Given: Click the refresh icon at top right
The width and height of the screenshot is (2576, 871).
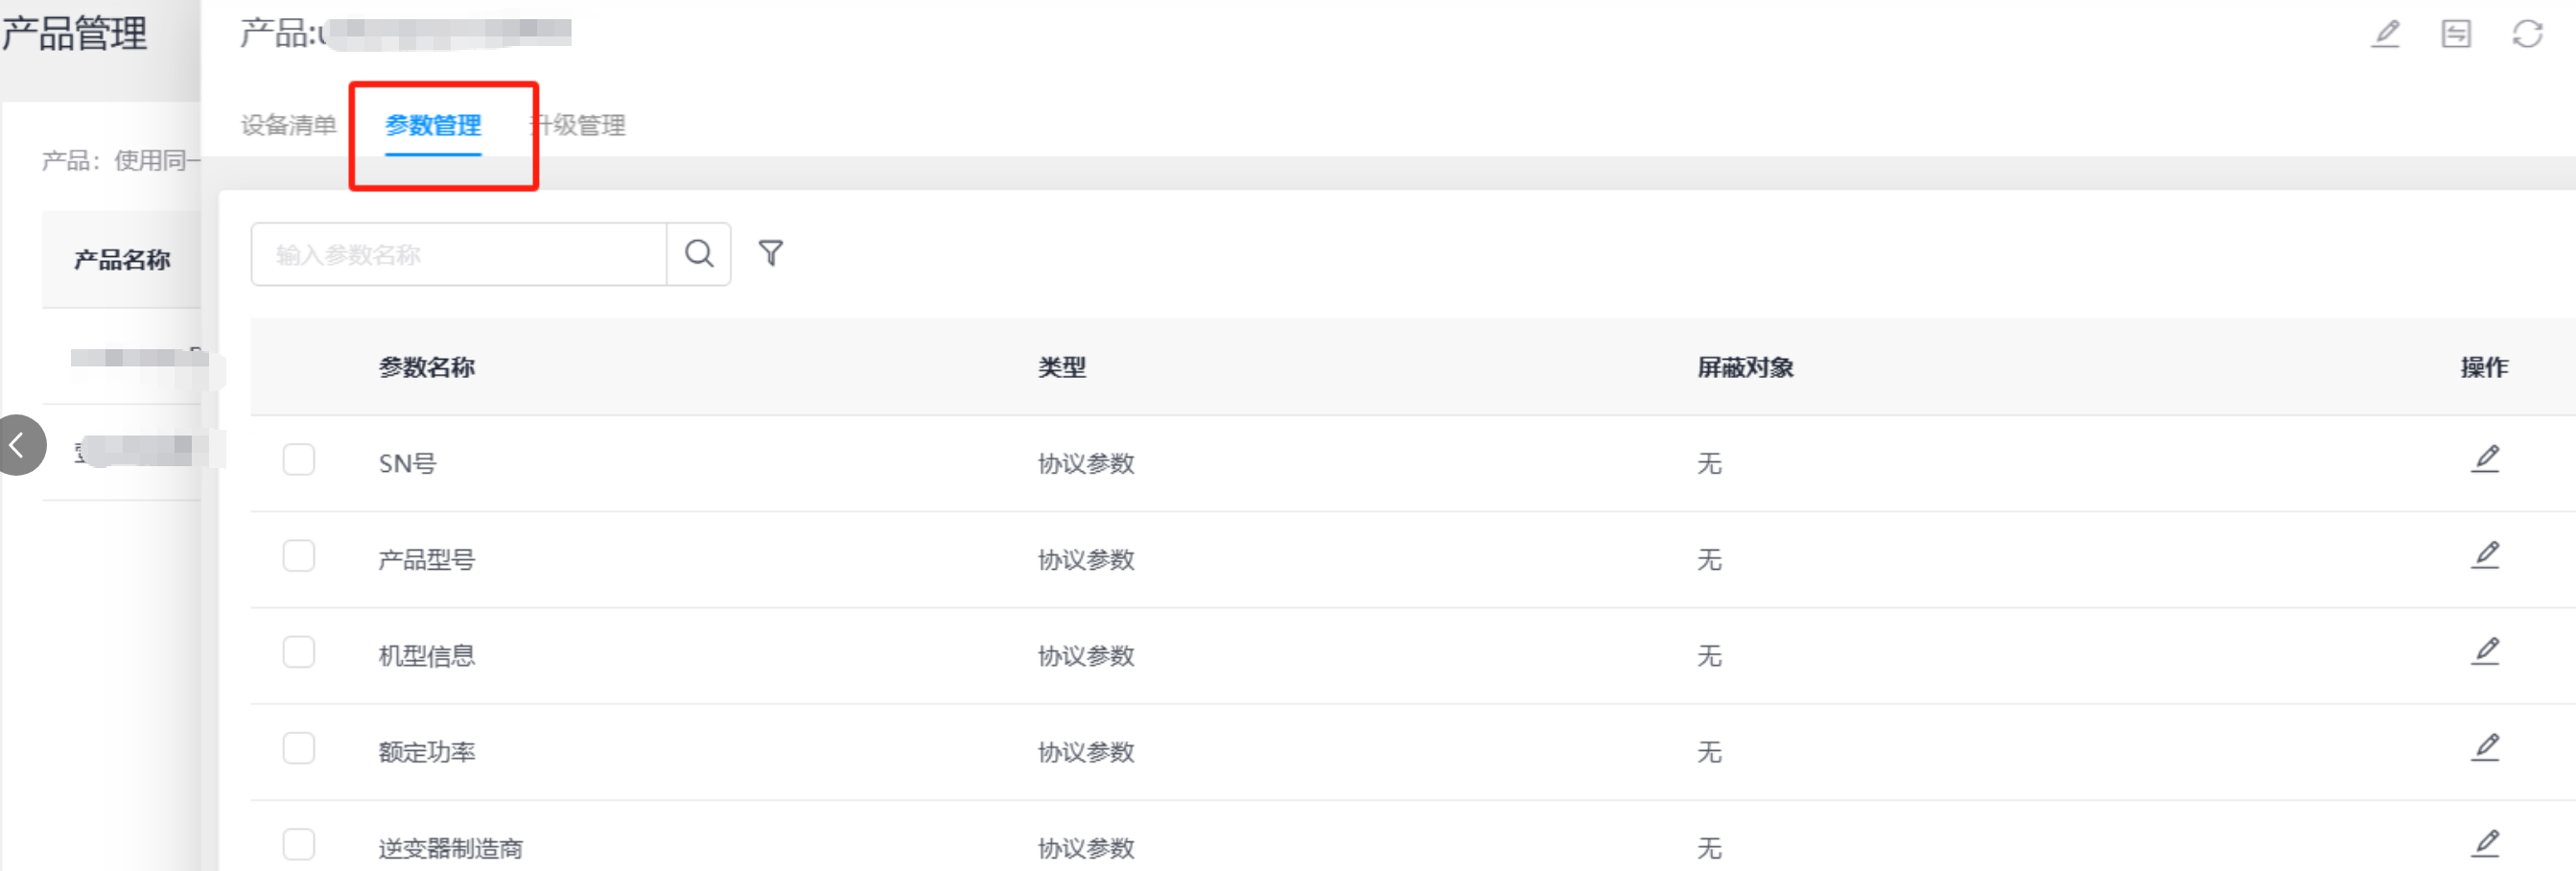Looking at the screenshot, I should click(x=2527, y=34).
